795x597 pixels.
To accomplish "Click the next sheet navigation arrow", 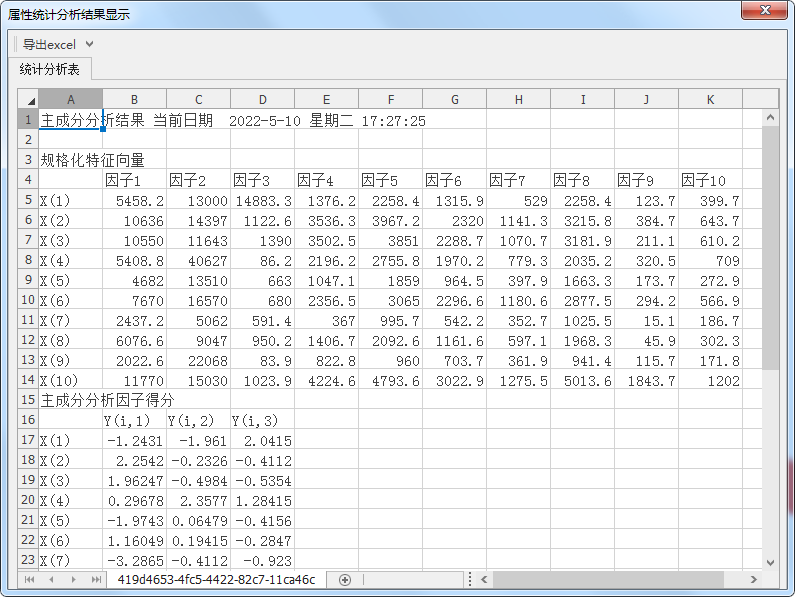I will (x=73, y=580).
